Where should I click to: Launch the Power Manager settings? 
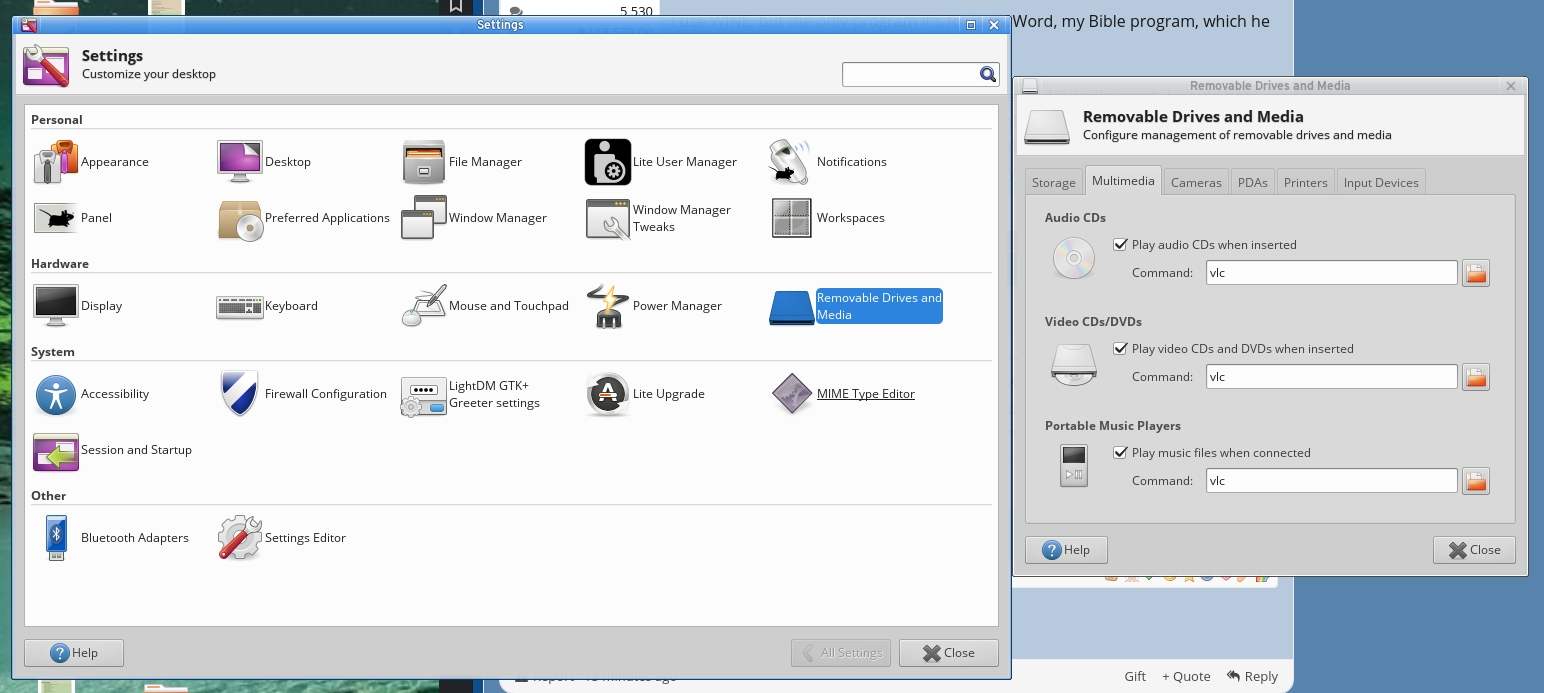tap(608, 306)
